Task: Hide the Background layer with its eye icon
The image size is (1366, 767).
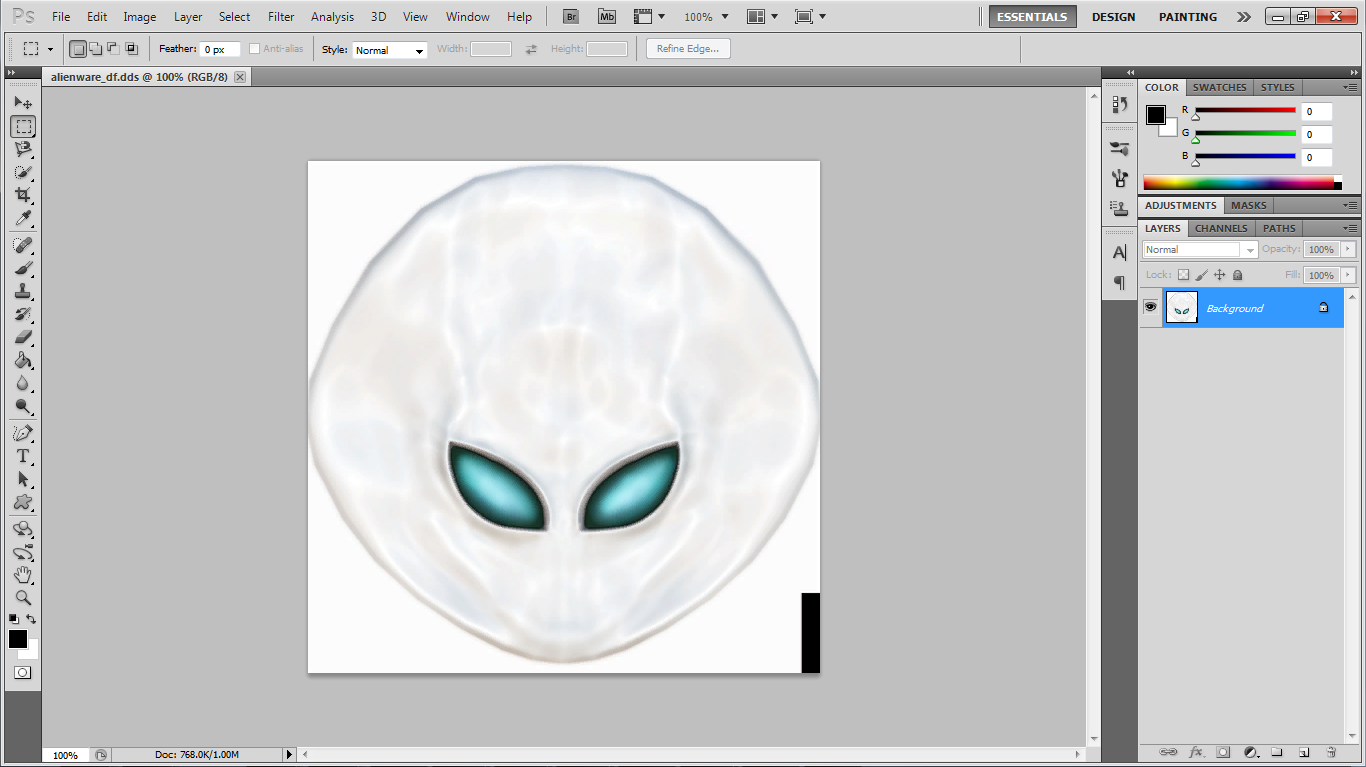Action: (x=1150, y=307)
